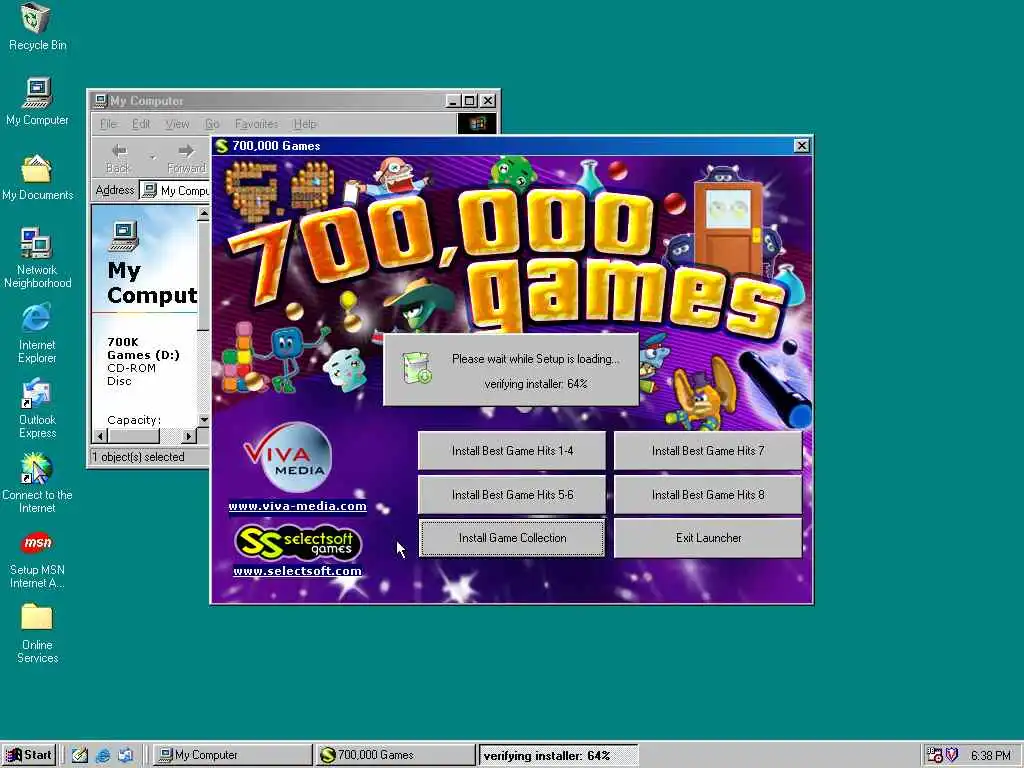The height and width of the screenshot is (768, 1024).
Task: Click the horizontal scroll left arrow in My Computer
Action: click(100, 436)
